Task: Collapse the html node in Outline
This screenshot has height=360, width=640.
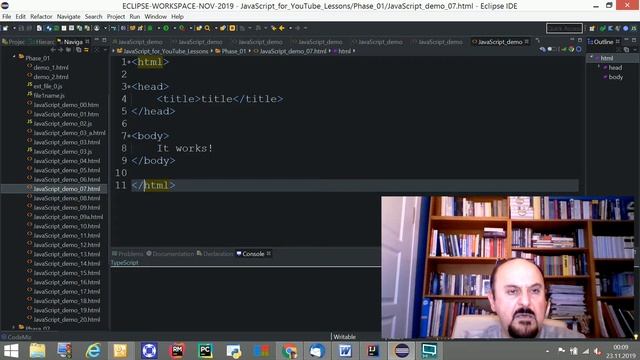Action: 591,58
